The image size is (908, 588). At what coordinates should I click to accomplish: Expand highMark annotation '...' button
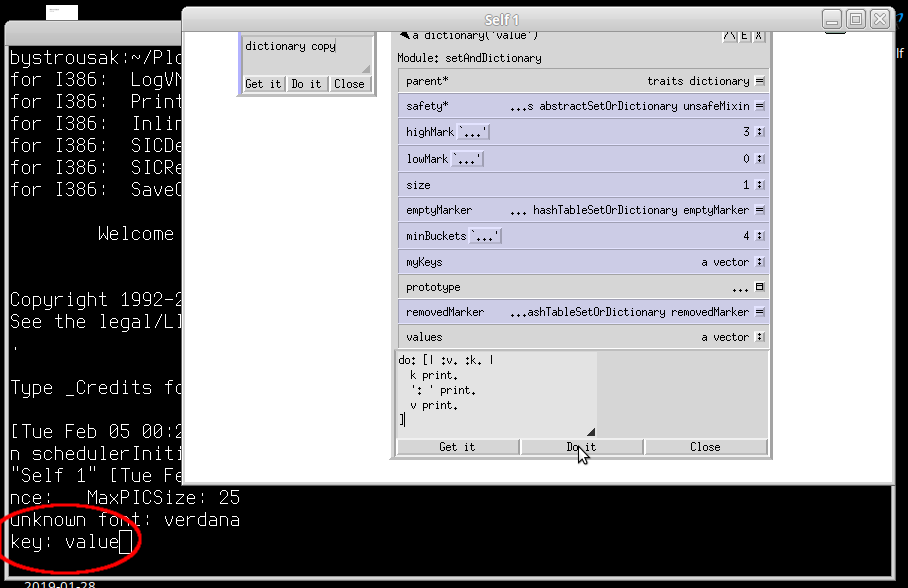tap(473, 132)
